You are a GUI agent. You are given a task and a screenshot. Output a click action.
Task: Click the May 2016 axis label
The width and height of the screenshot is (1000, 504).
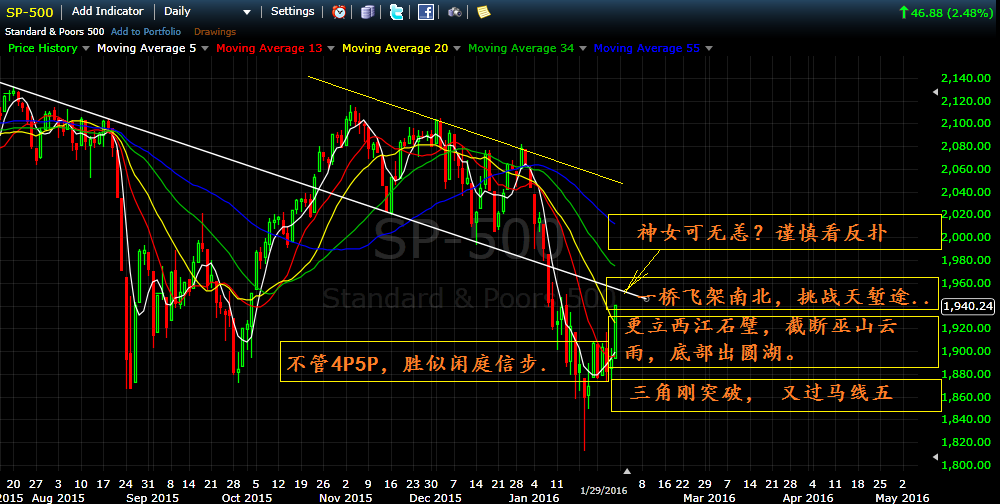coord(902,498)
